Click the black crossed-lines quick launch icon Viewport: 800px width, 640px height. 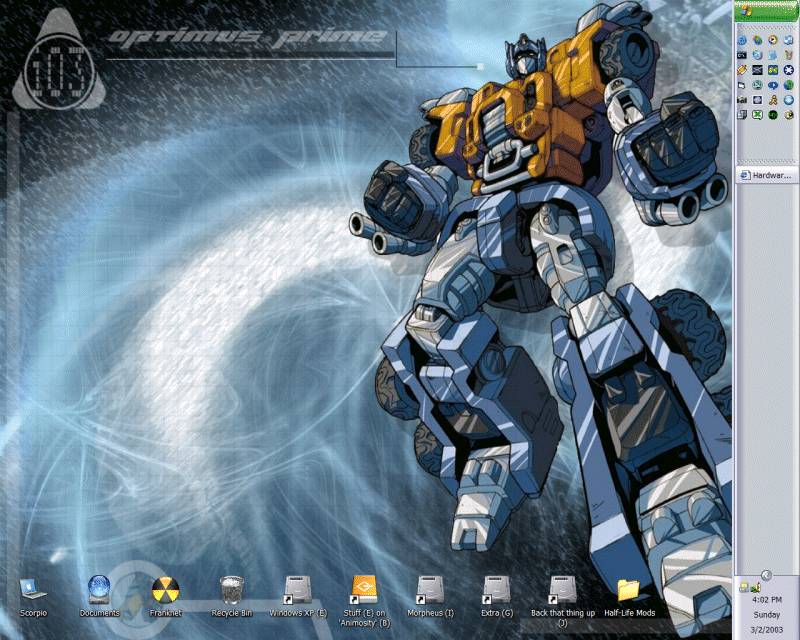pyautogui.click(x=758, y=70)
